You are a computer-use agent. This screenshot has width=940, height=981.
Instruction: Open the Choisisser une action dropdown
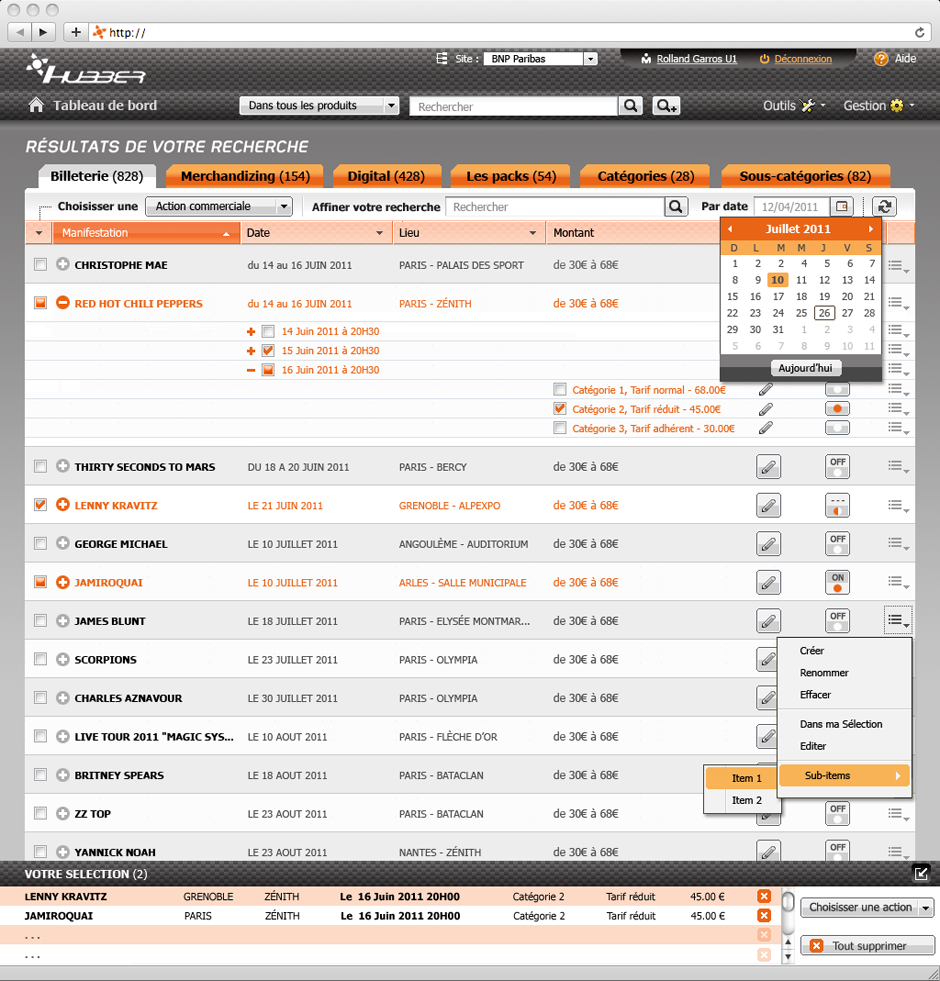tap(867, 907)
